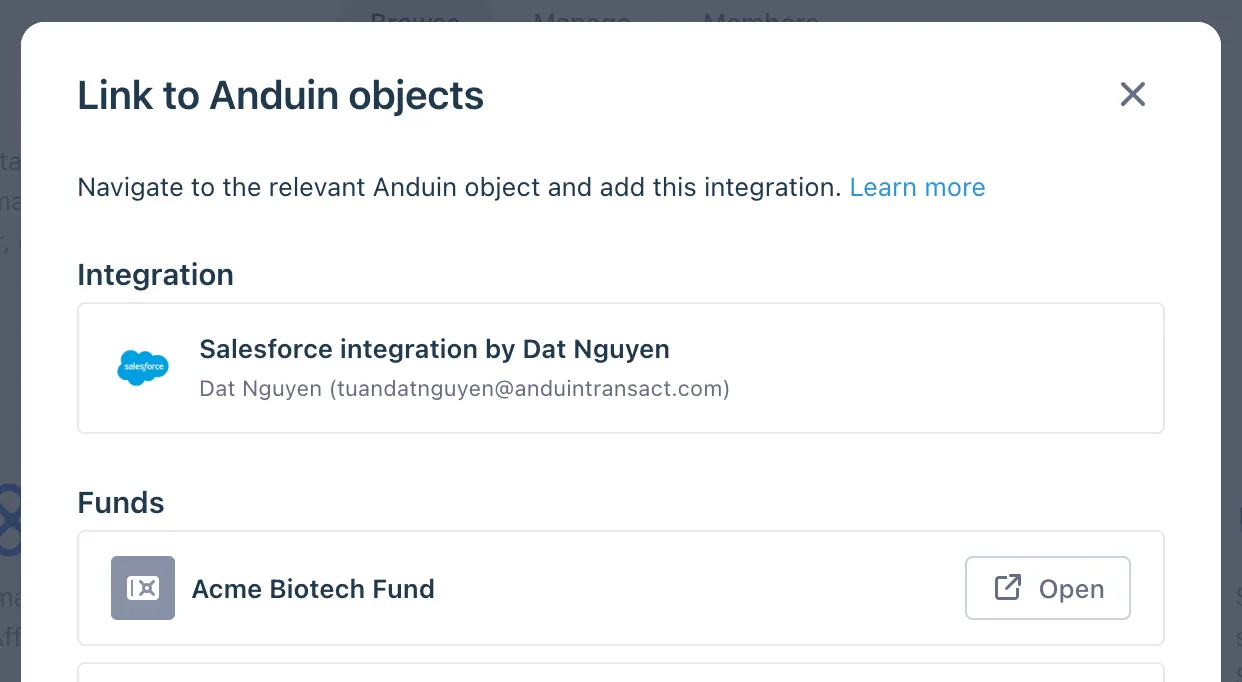Screen dimensions: 1242x682
Task: Click the partially visible card below Acme Biotech Fund
Action: pyautogui.click(x=621, y=672)
